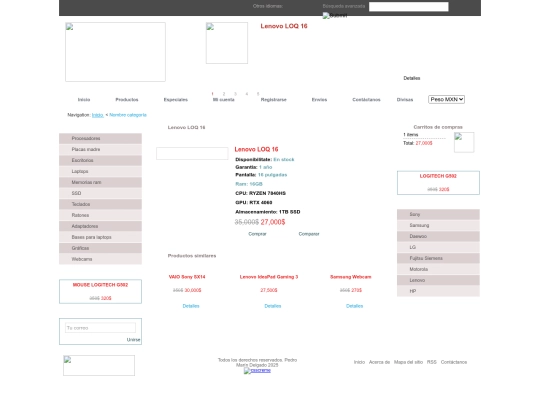The image size is (540, 405).
Task: Open the Contáctanos menu item
Action: (x=366, y=100)
